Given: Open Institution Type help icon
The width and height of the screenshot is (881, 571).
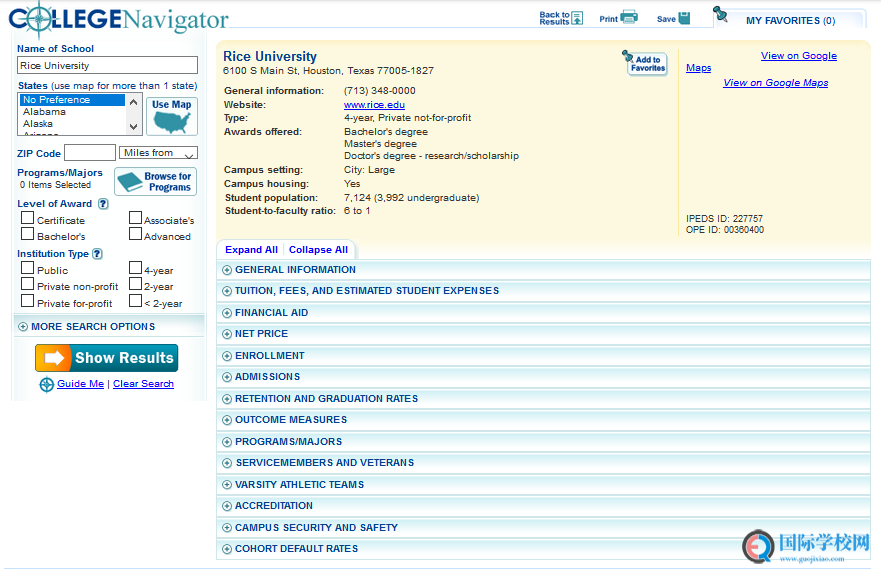Looking at the screenshot, I should coord(97,253).
